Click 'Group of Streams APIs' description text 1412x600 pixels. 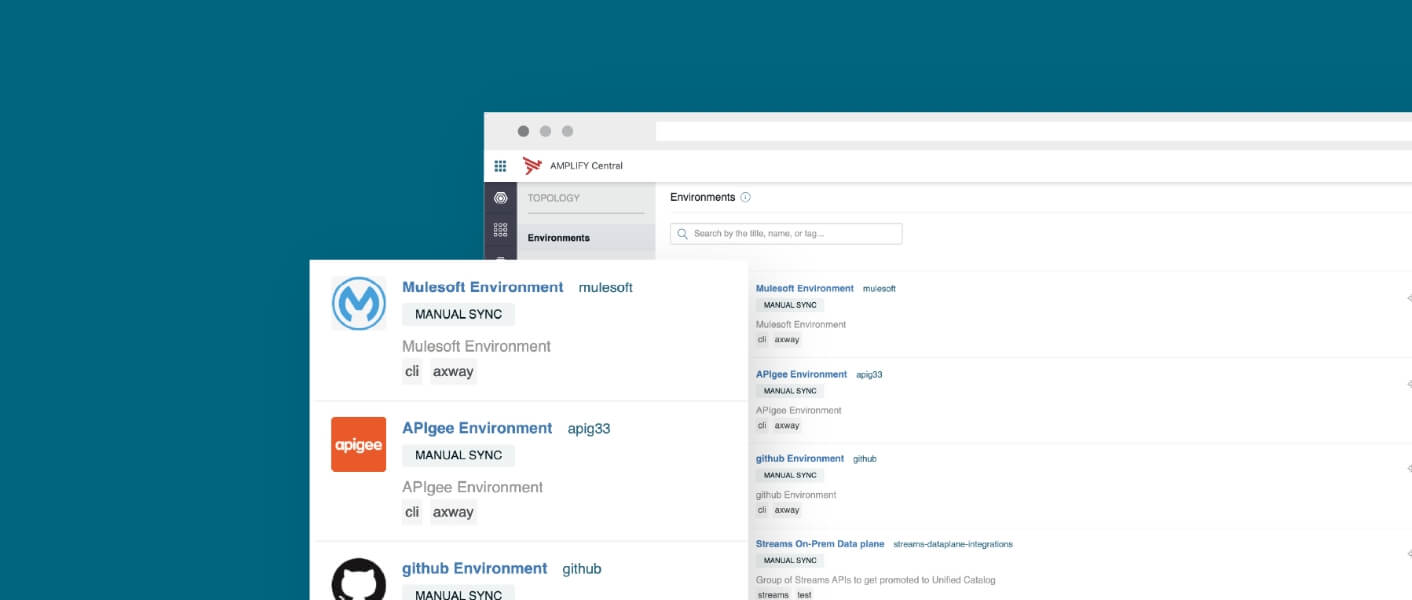pos(876,579)
